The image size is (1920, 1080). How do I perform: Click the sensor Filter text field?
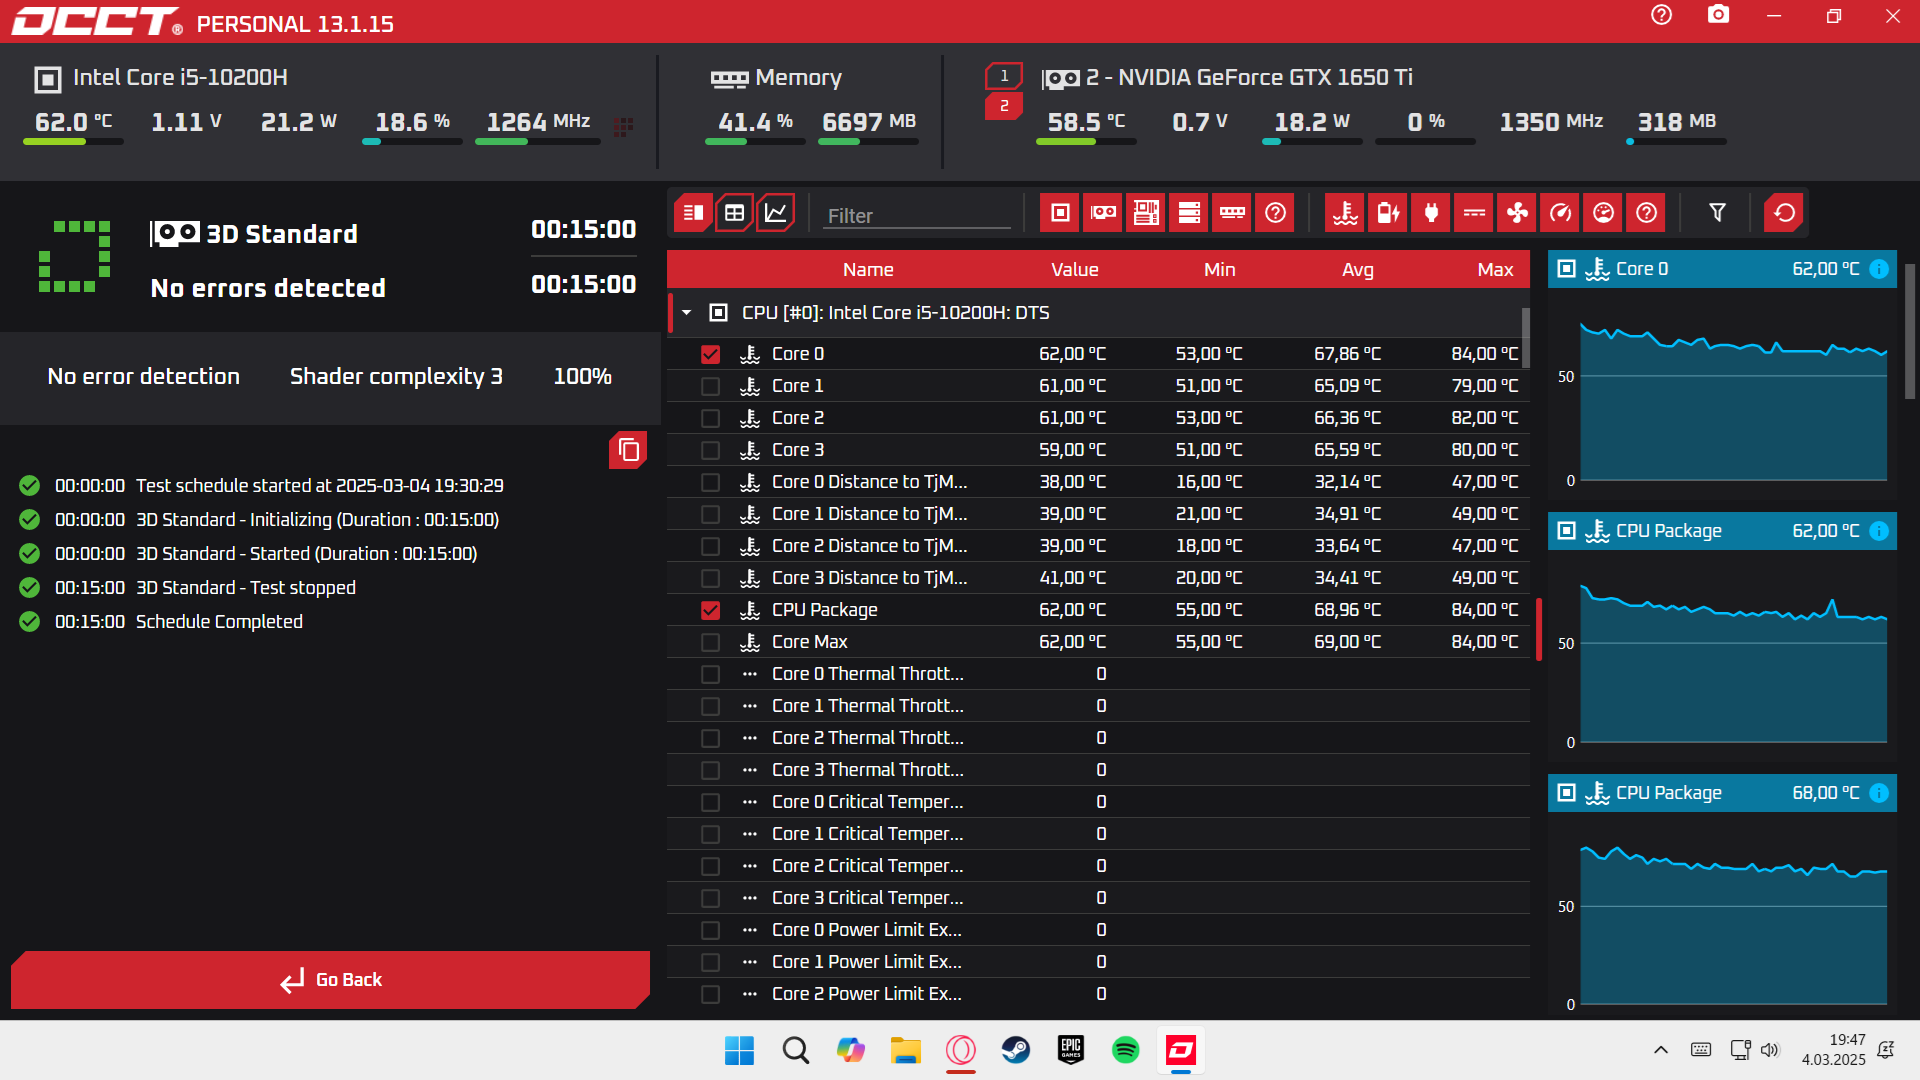pos(916,216)
